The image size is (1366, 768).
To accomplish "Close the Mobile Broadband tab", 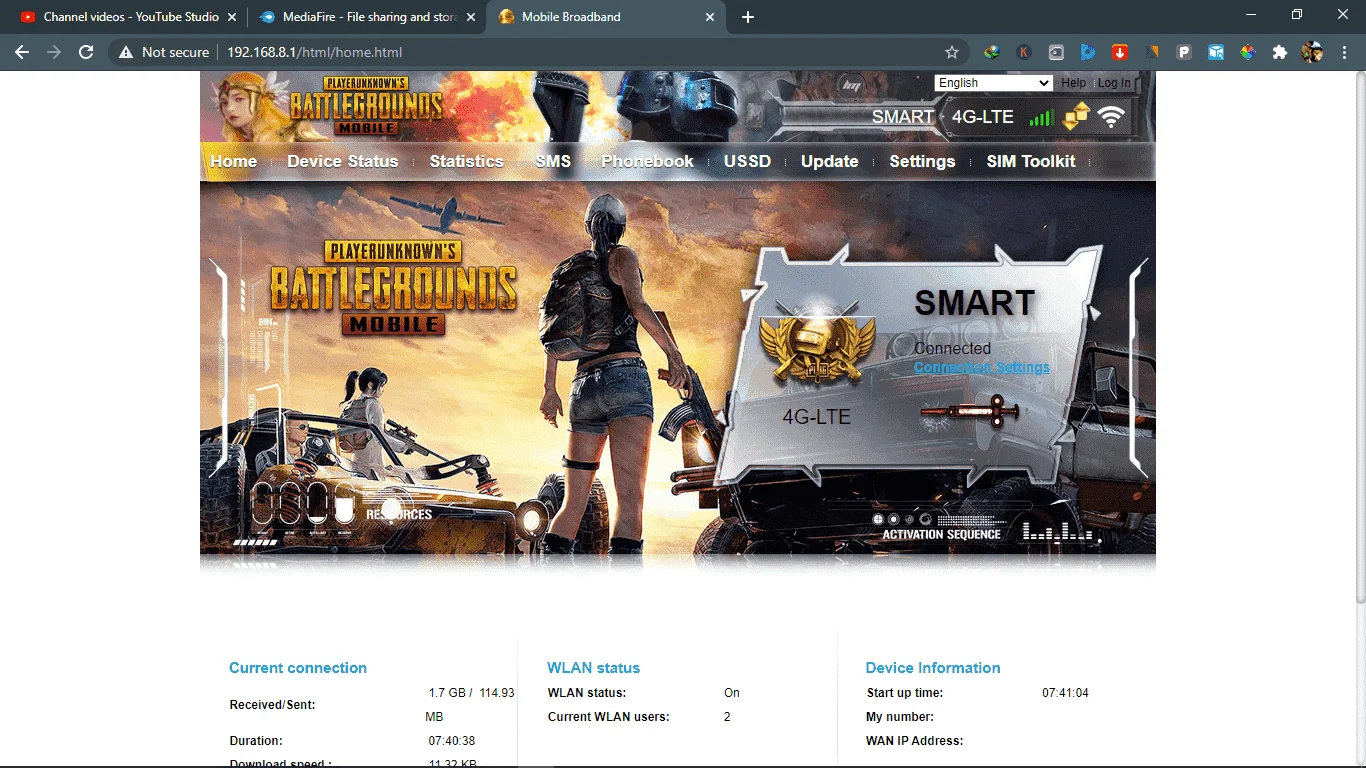I will (711, 17).
